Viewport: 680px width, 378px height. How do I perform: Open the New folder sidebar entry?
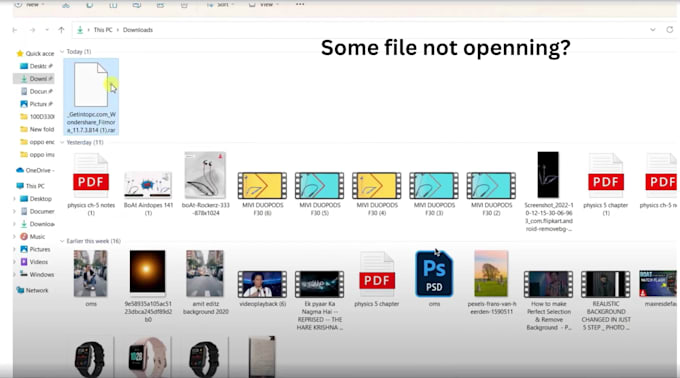(37, 129)
